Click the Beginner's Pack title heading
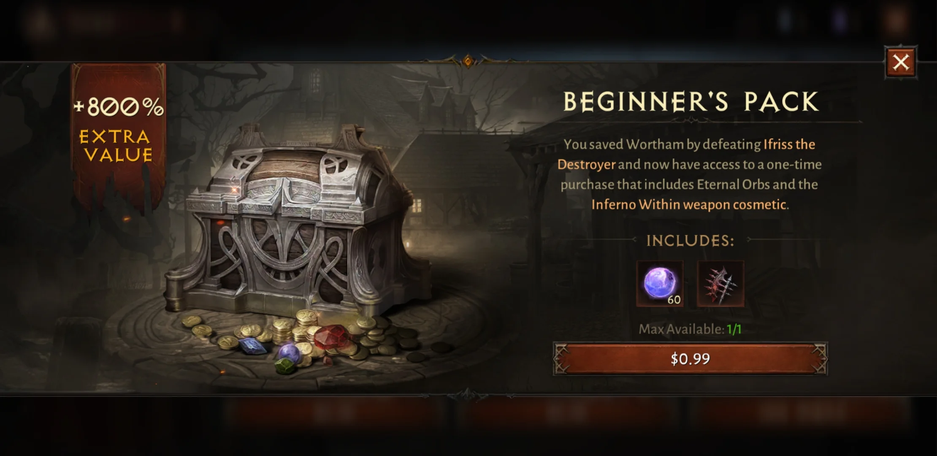This screenshot has width=937, height=456. [691, 102]
